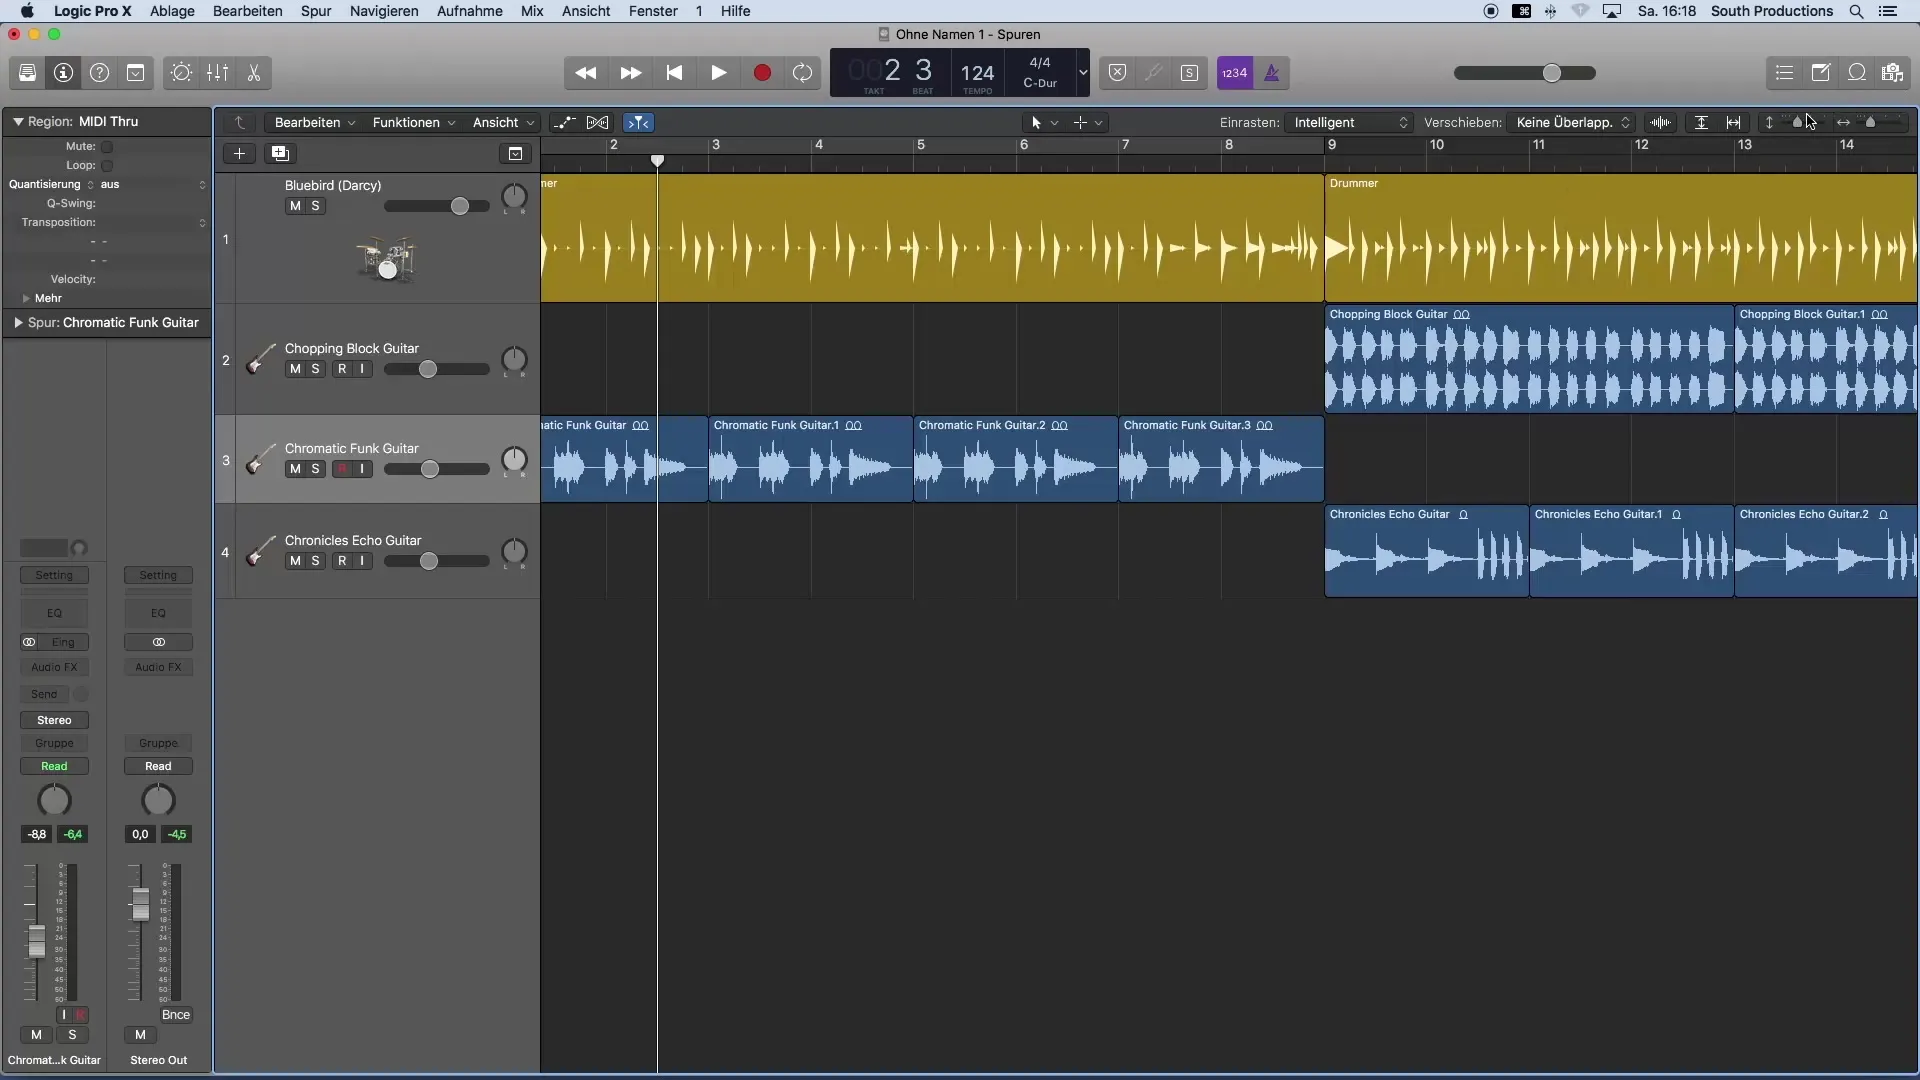Open Verschieben Keine Überlapp. dropdown
The image size is (1920, 1080).
[1573, 122]
